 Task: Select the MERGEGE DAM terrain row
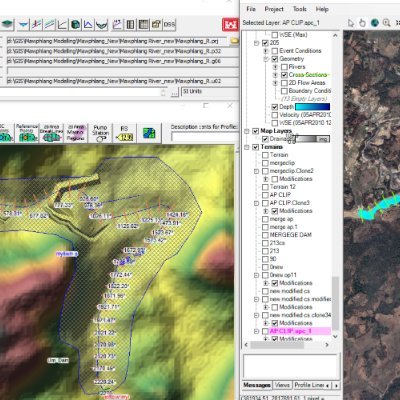tap(290, 235)
